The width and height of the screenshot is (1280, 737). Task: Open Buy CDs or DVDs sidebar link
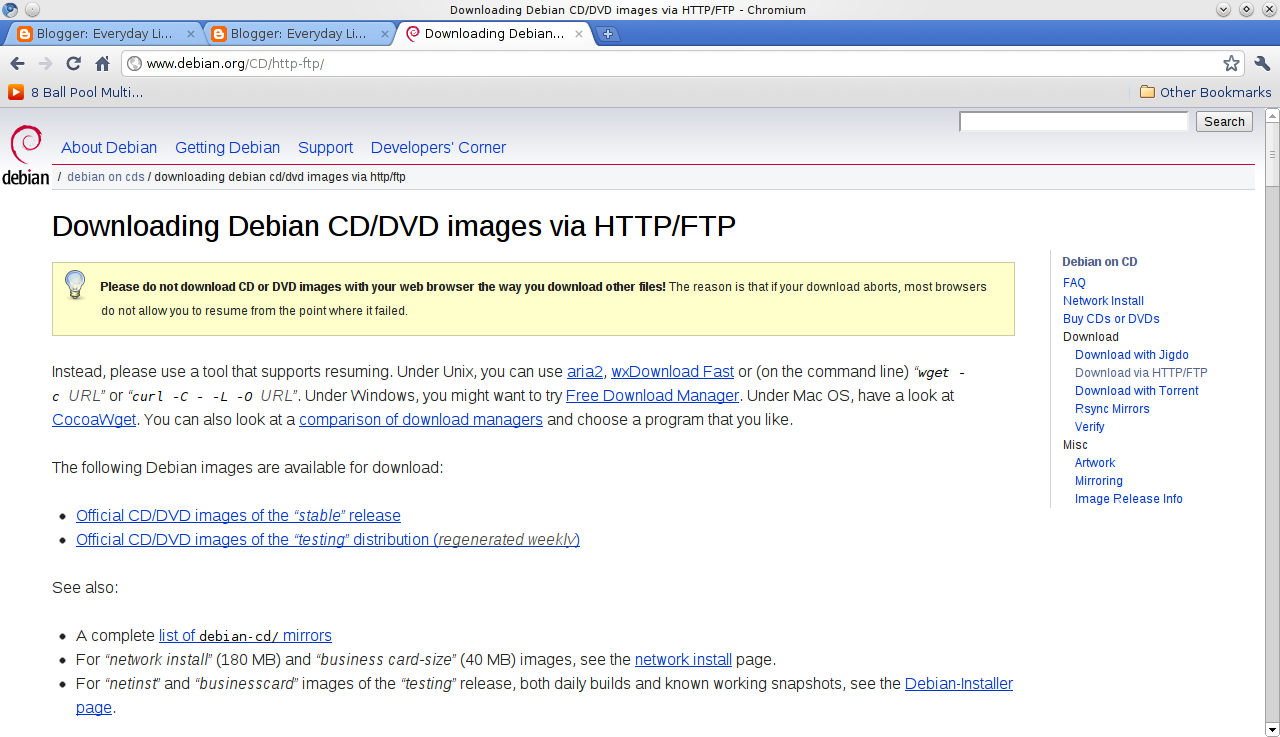[1111, 319]
